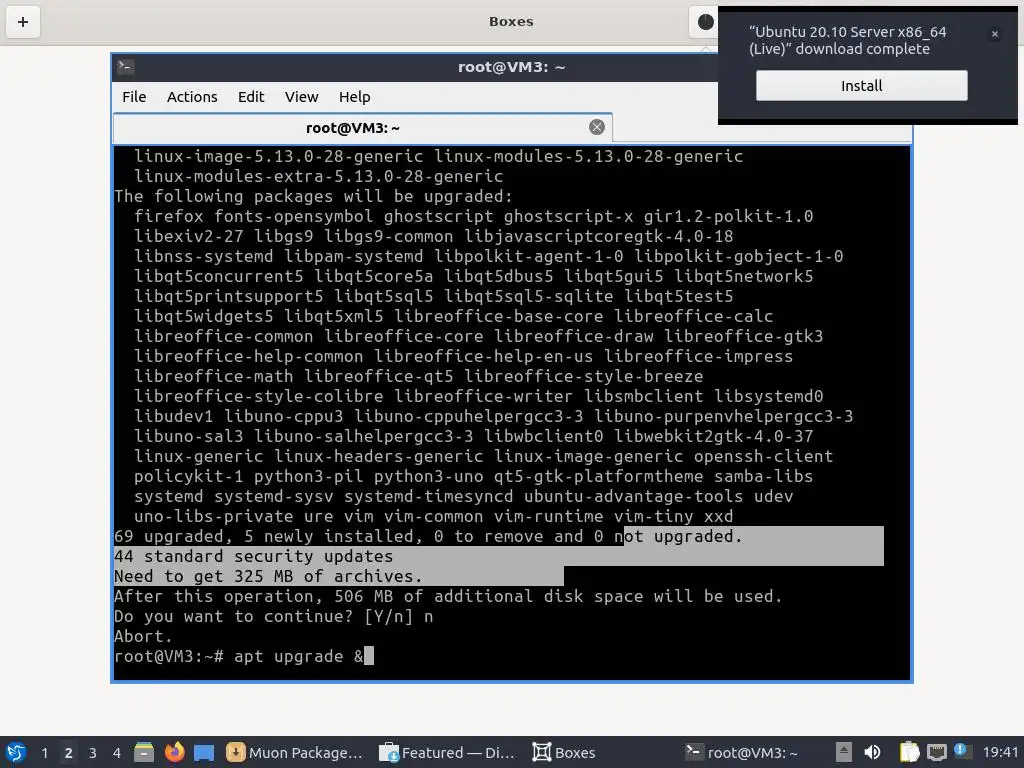Switch to the root@VM3 taskbar entry

(x=742, y=752)
